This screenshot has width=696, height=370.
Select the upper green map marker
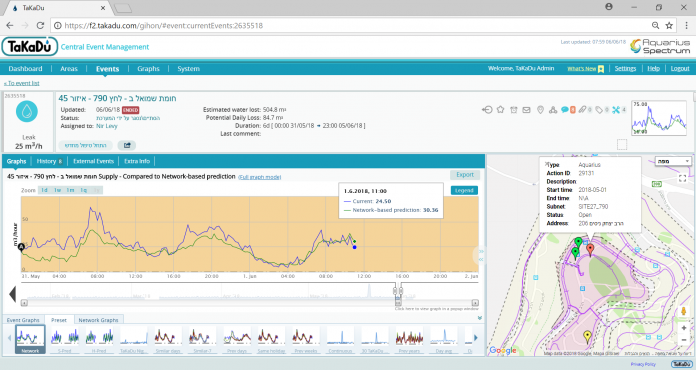(578, 242)
